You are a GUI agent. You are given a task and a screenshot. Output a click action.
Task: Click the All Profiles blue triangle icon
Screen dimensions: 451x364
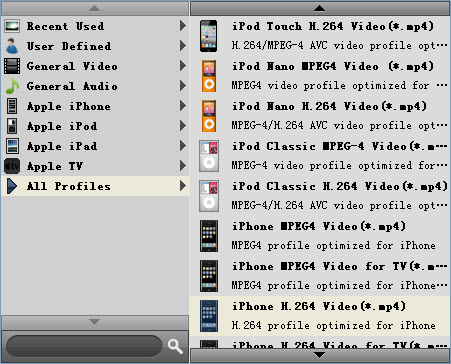point(12,186)
